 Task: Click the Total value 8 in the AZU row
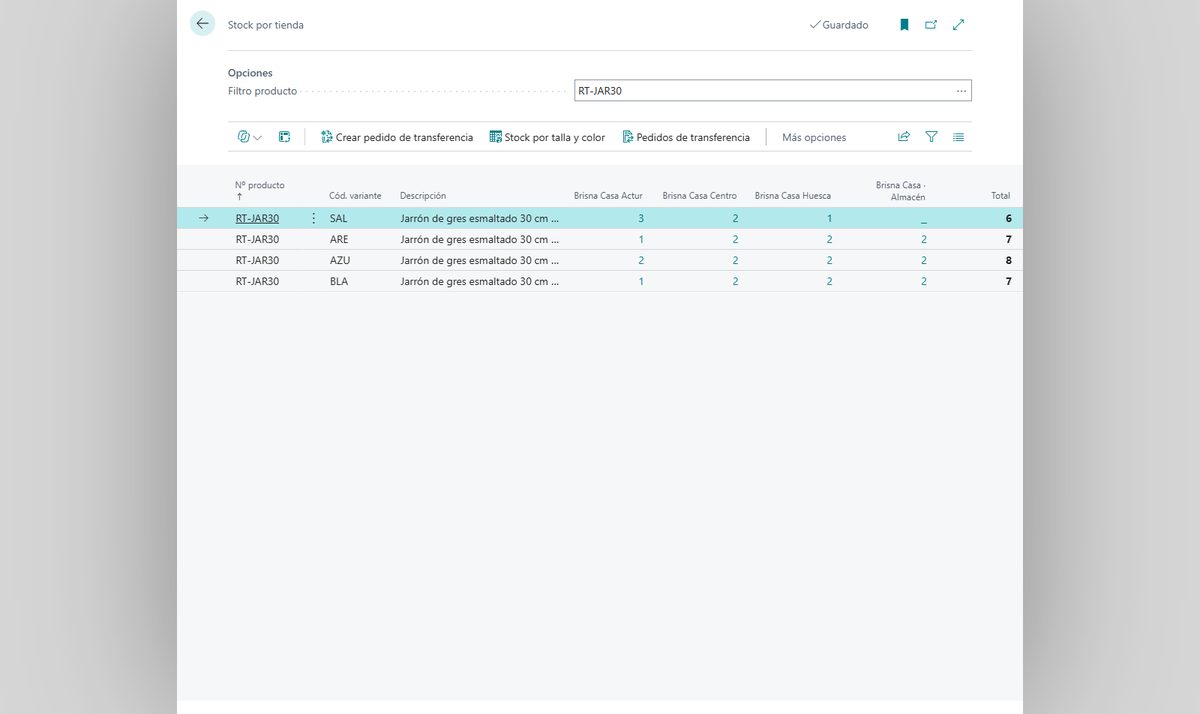[1008, 260]
